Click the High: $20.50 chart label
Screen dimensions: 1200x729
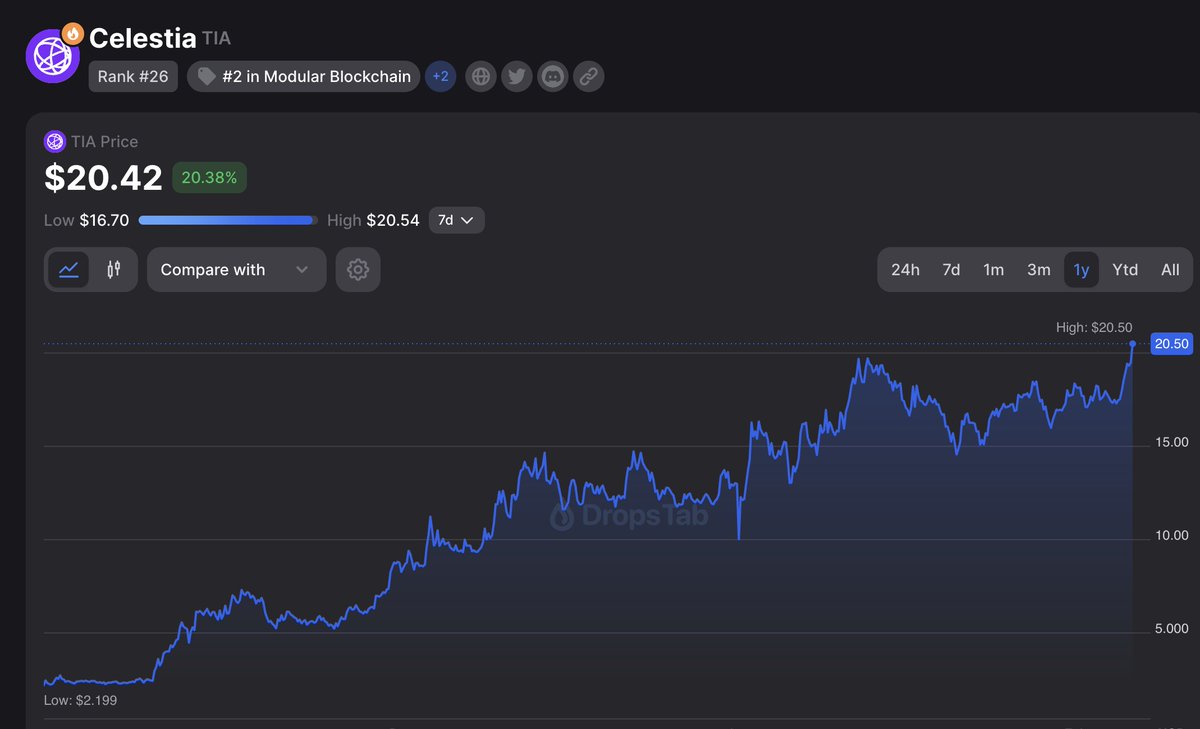(x=1094, y=328)
